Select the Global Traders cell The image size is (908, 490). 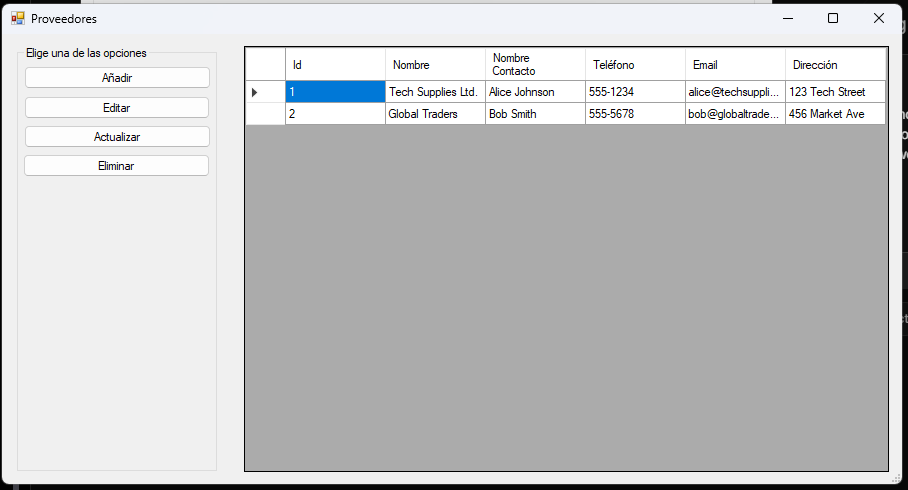click(435, 114)
